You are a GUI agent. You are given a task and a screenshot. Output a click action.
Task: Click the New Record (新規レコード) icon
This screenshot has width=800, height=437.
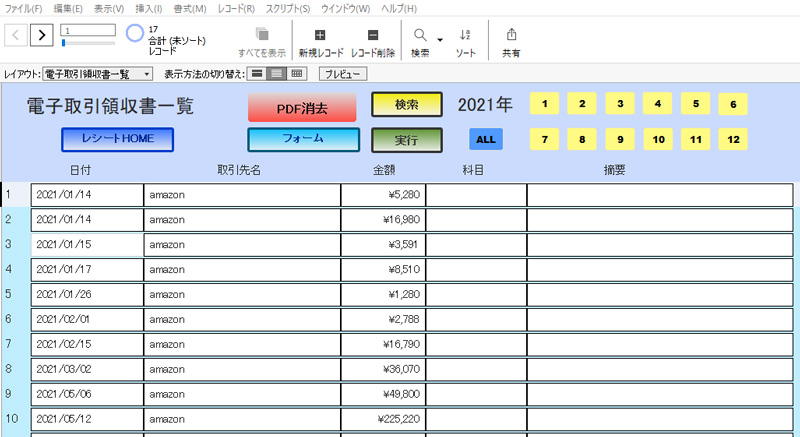coord(320,35)
